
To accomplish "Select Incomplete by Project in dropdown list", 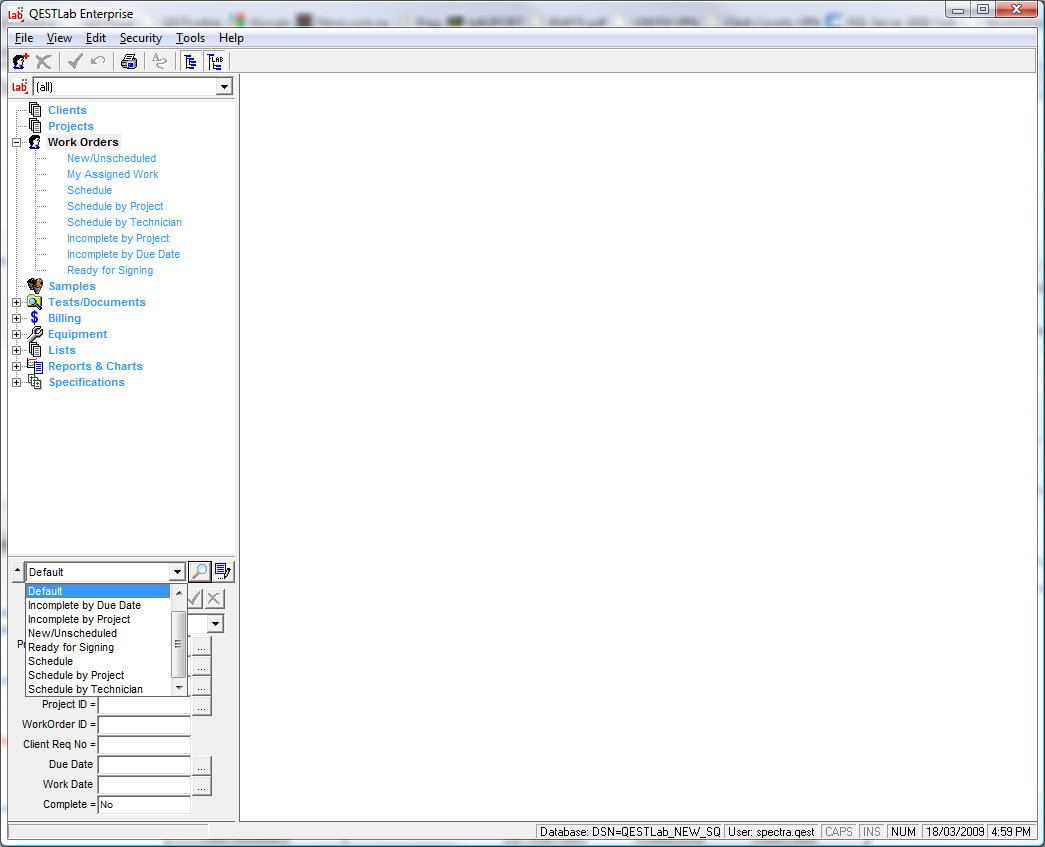I will (x=79, y=619).
